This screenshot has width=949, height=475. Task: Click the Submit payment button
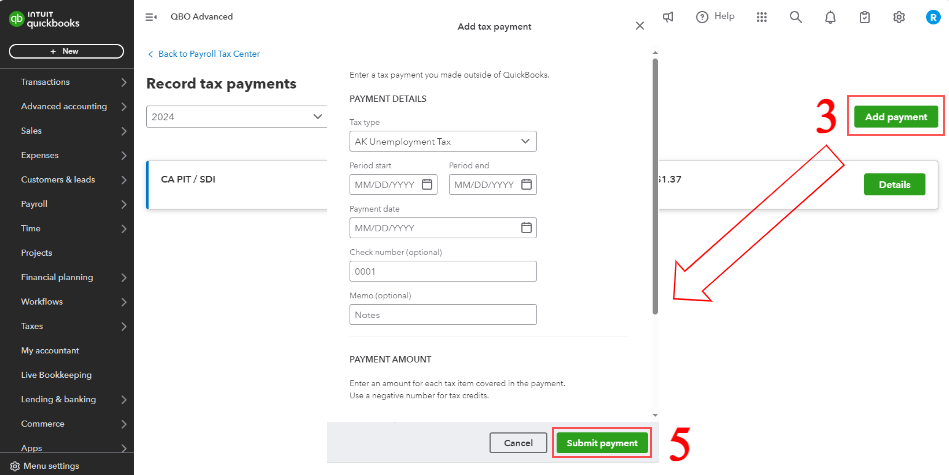pyautogui.click(x=602, y=442)
